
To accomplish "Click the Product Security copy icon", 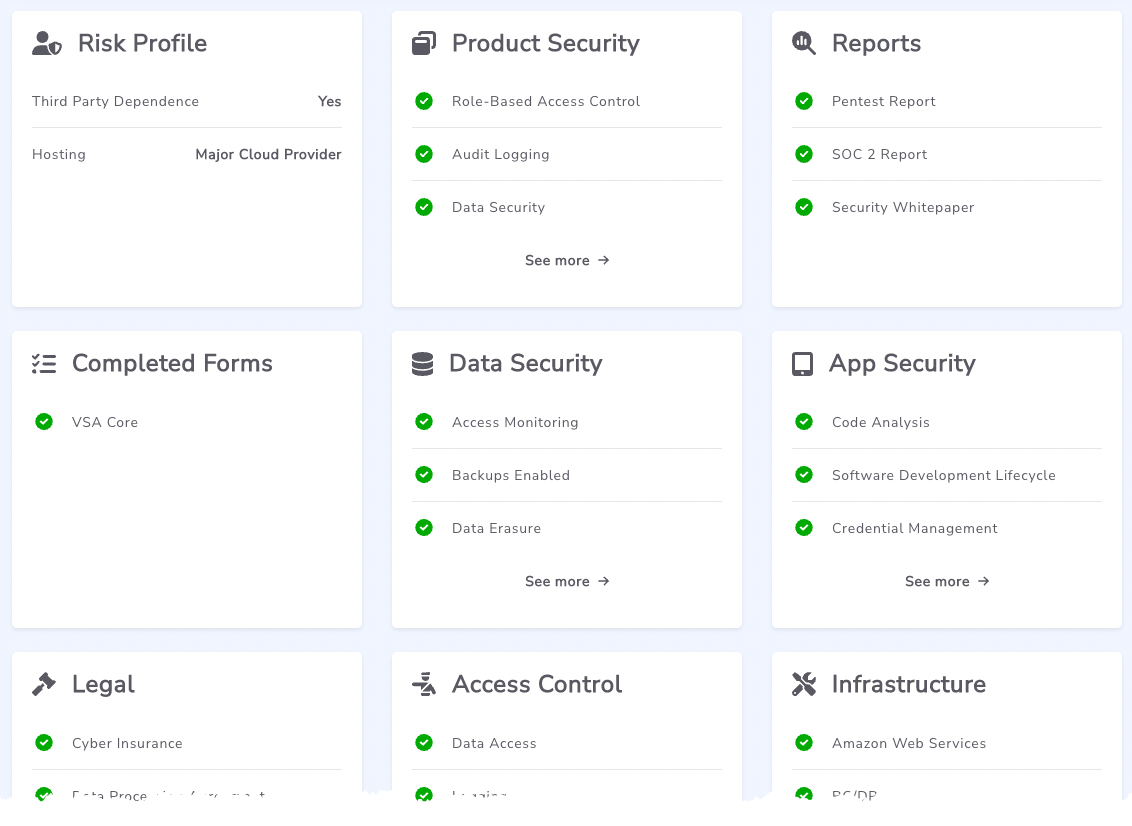I will 424,43.
